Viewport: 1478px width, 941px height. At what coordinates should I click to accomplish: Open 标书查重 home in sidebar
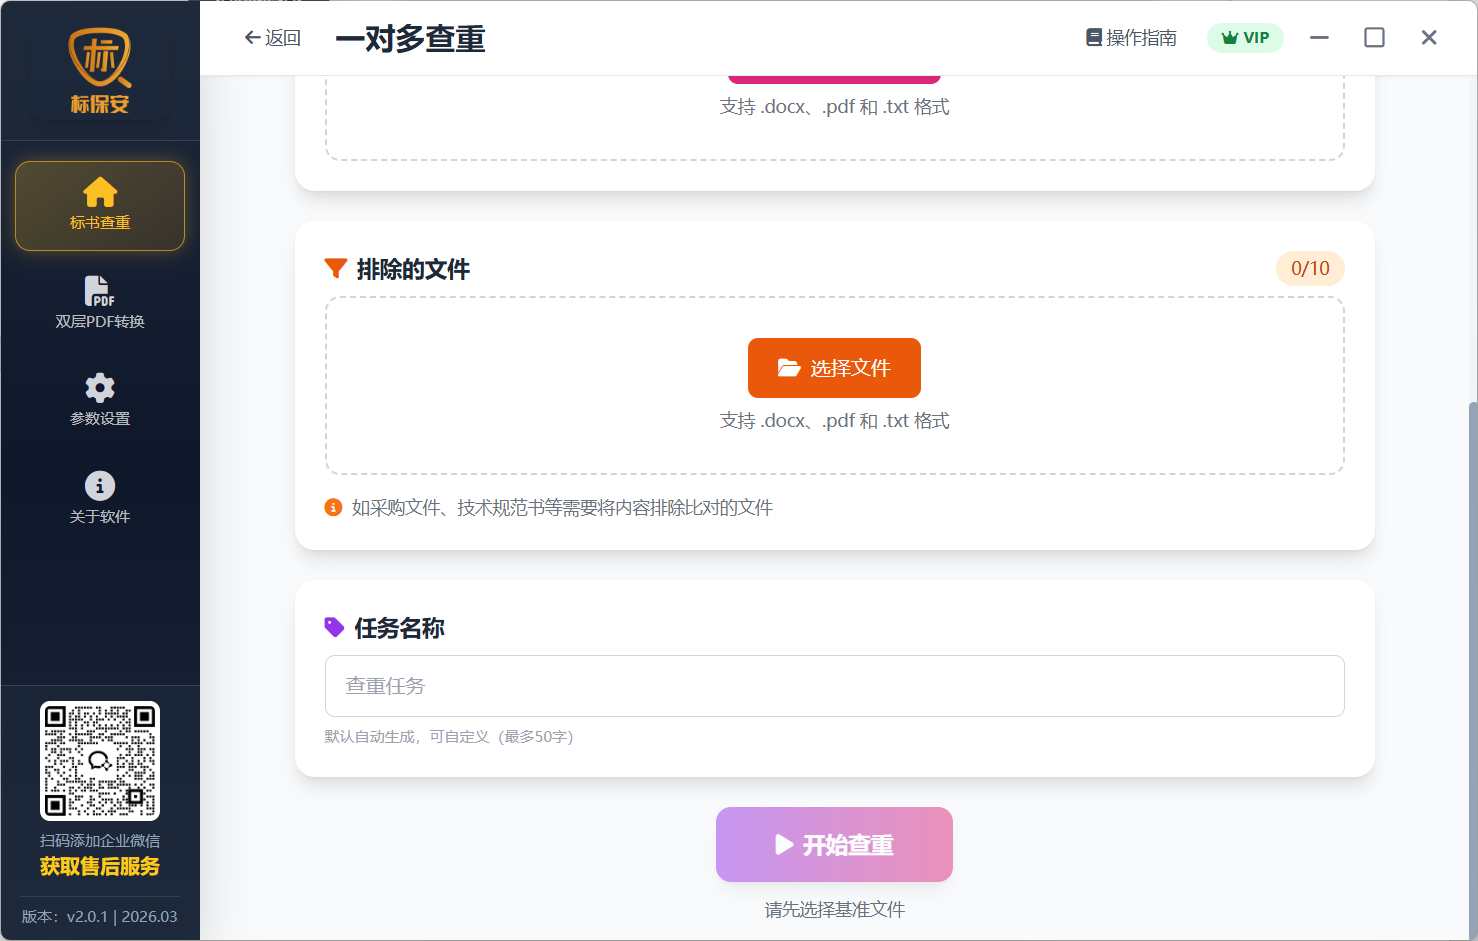point(100,206)
